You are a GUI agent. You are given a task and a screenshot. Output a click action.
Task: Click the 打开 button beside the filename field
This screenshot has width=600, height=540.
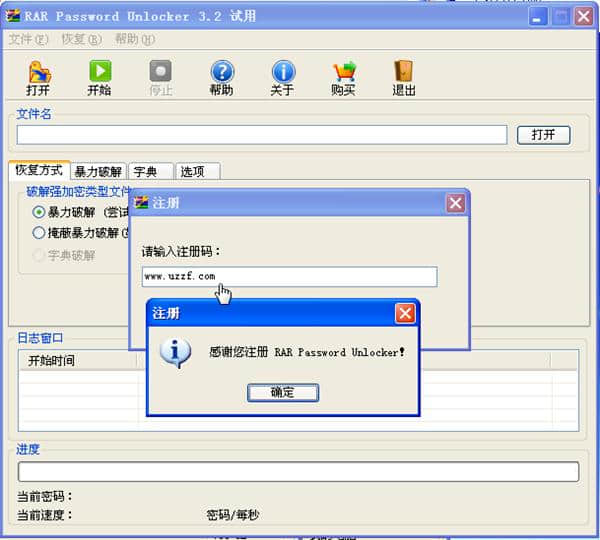(x=543, y=135)
